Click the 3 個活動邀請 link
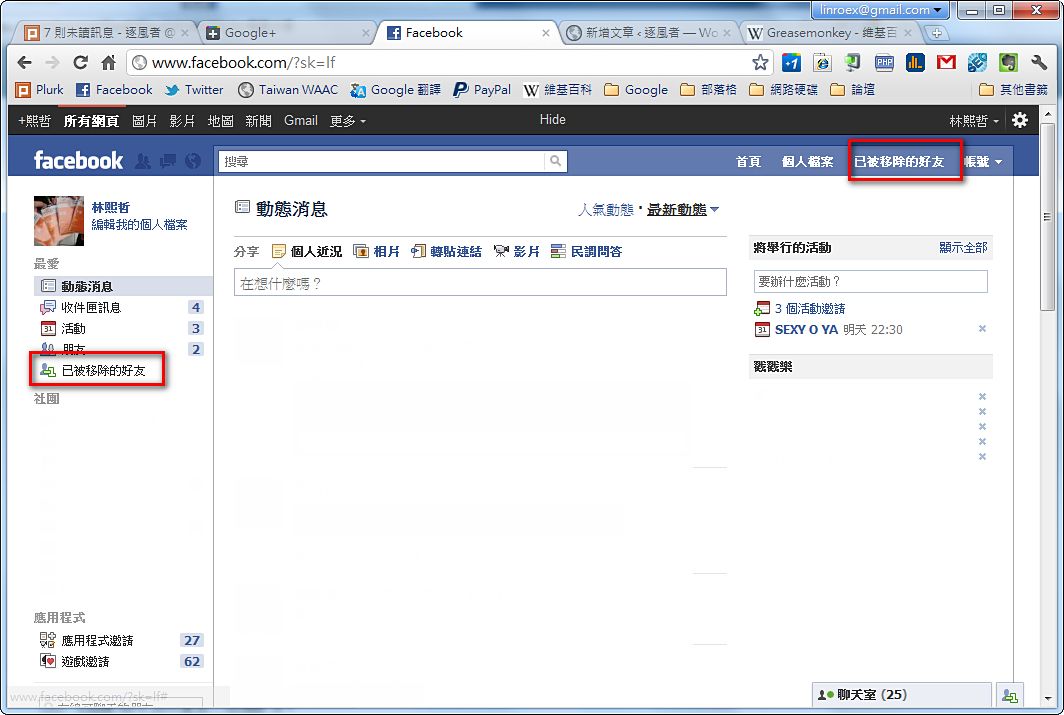Screen dimensions: 1064x715 click(810, 309)
